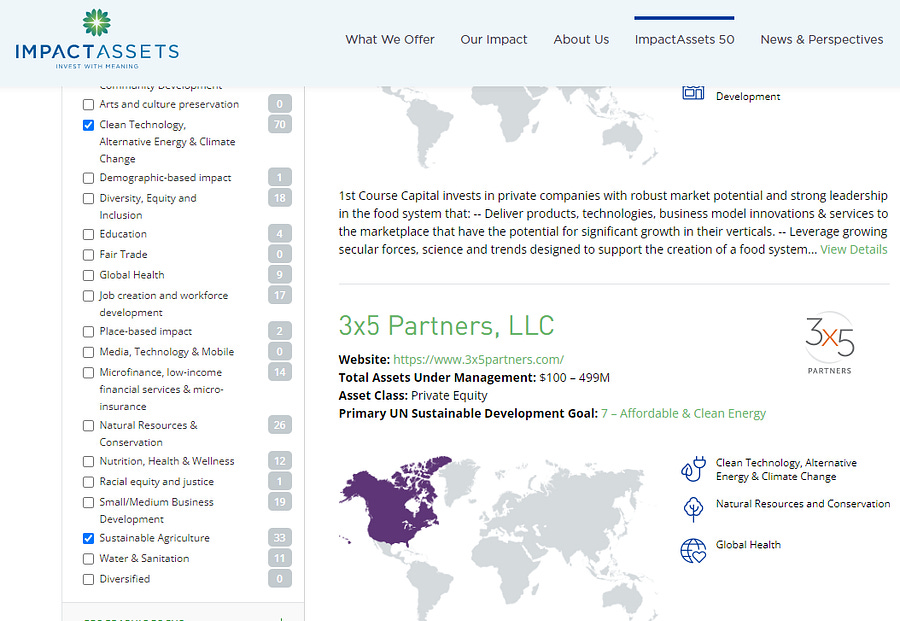The height and width of the screenshot is (621, 900).
Task: Open the About Us menu
Action: (x=581, y=40)
